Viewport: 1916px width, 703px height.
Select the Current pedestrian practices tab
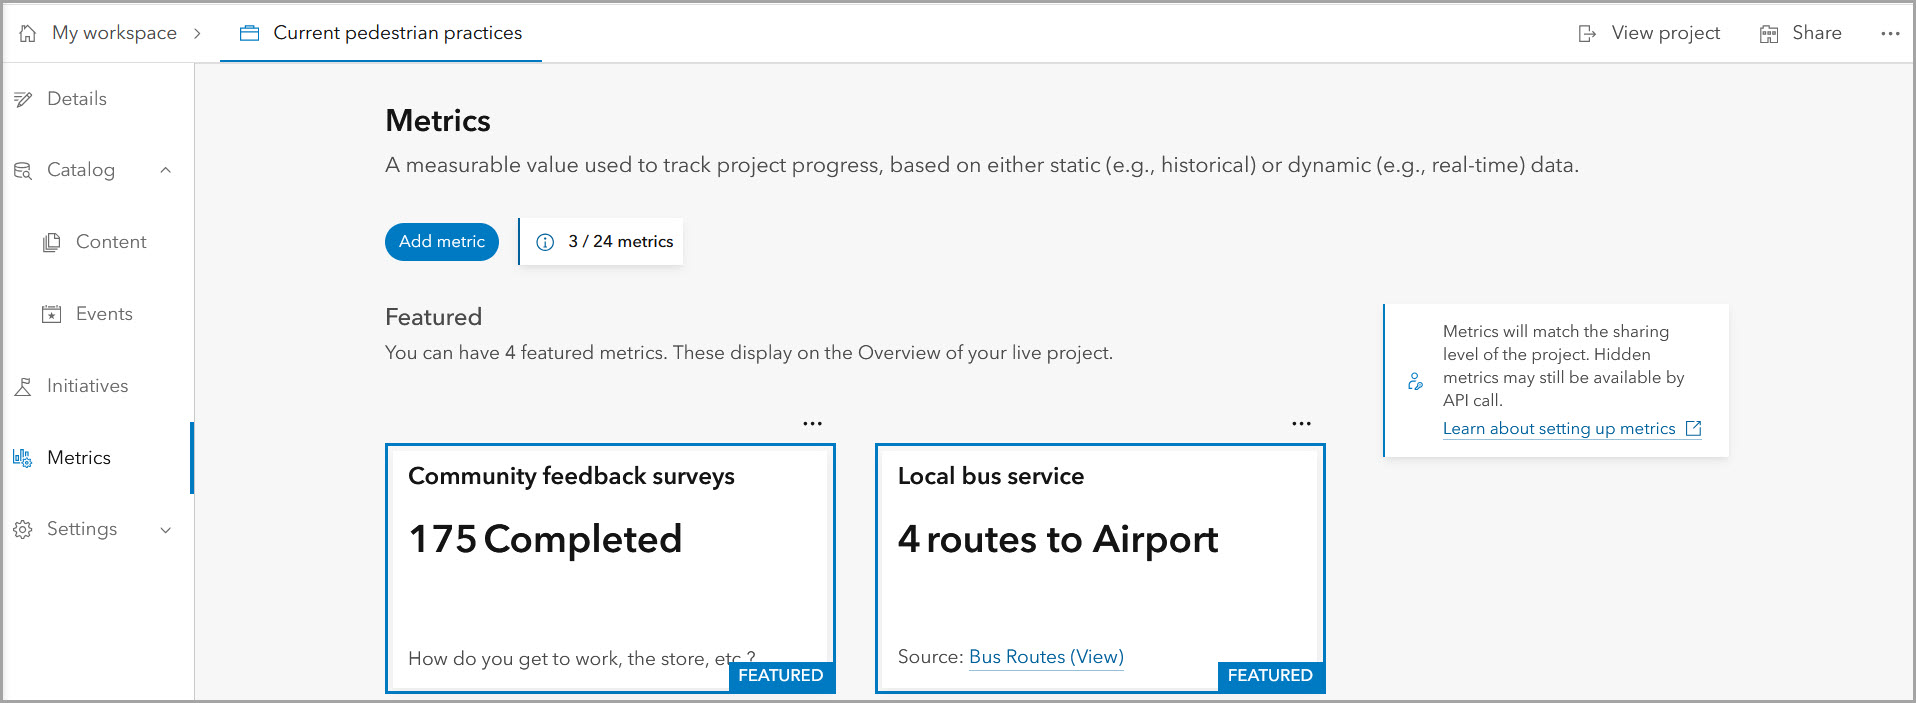(381, 33)
